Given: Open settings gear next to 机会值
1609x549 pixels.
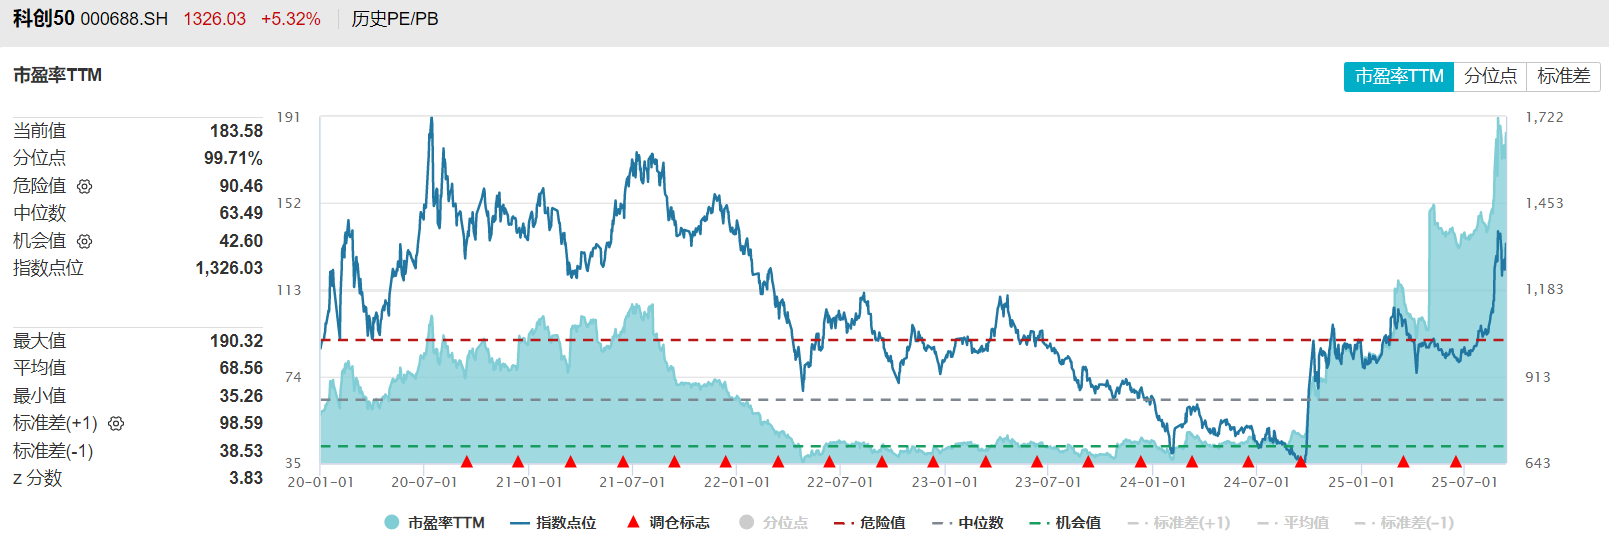Looking at the screenshot, I should (x=85, y=242).
